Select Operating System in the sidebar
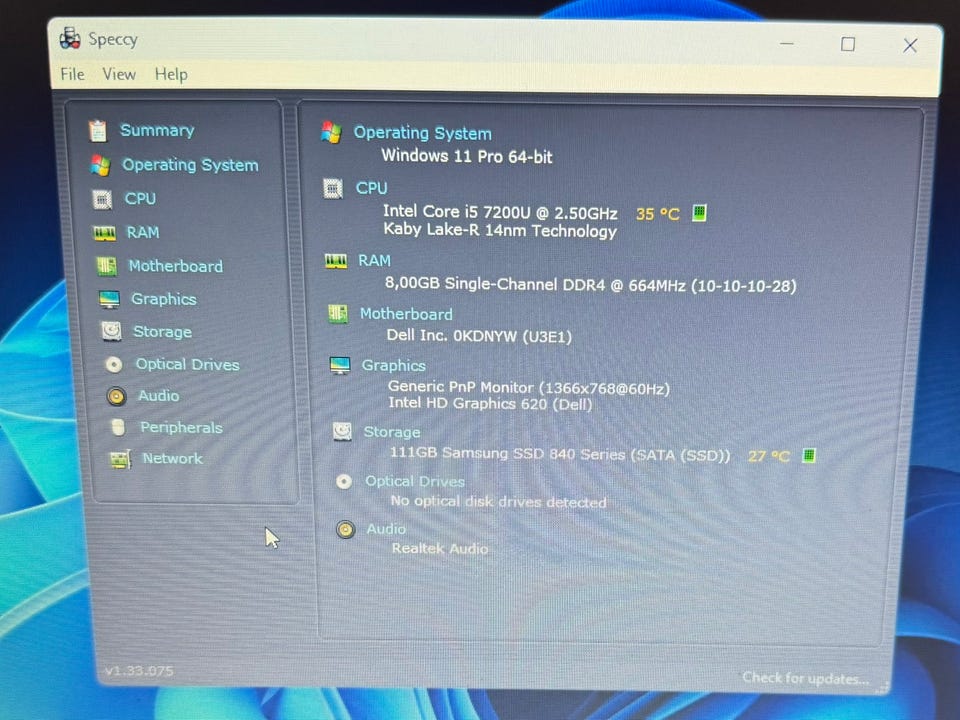Viewport: 960px width, 720px height. pos(190,165)
